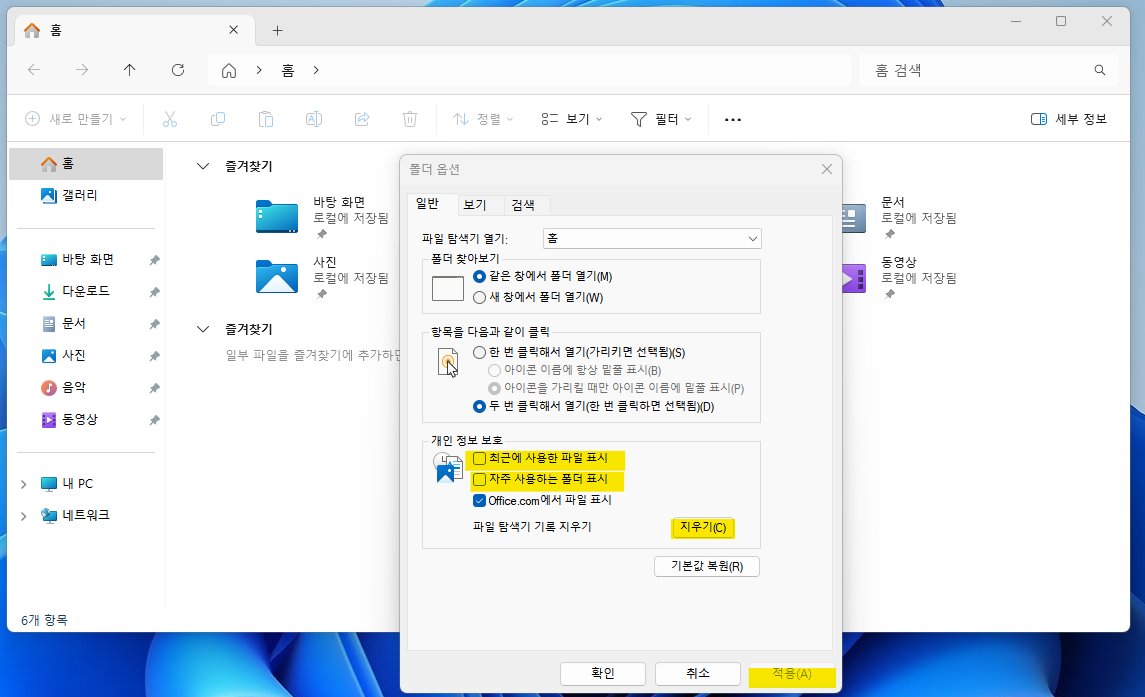
Task: Click the Forward navigation arrow
Action: (82, 70)
